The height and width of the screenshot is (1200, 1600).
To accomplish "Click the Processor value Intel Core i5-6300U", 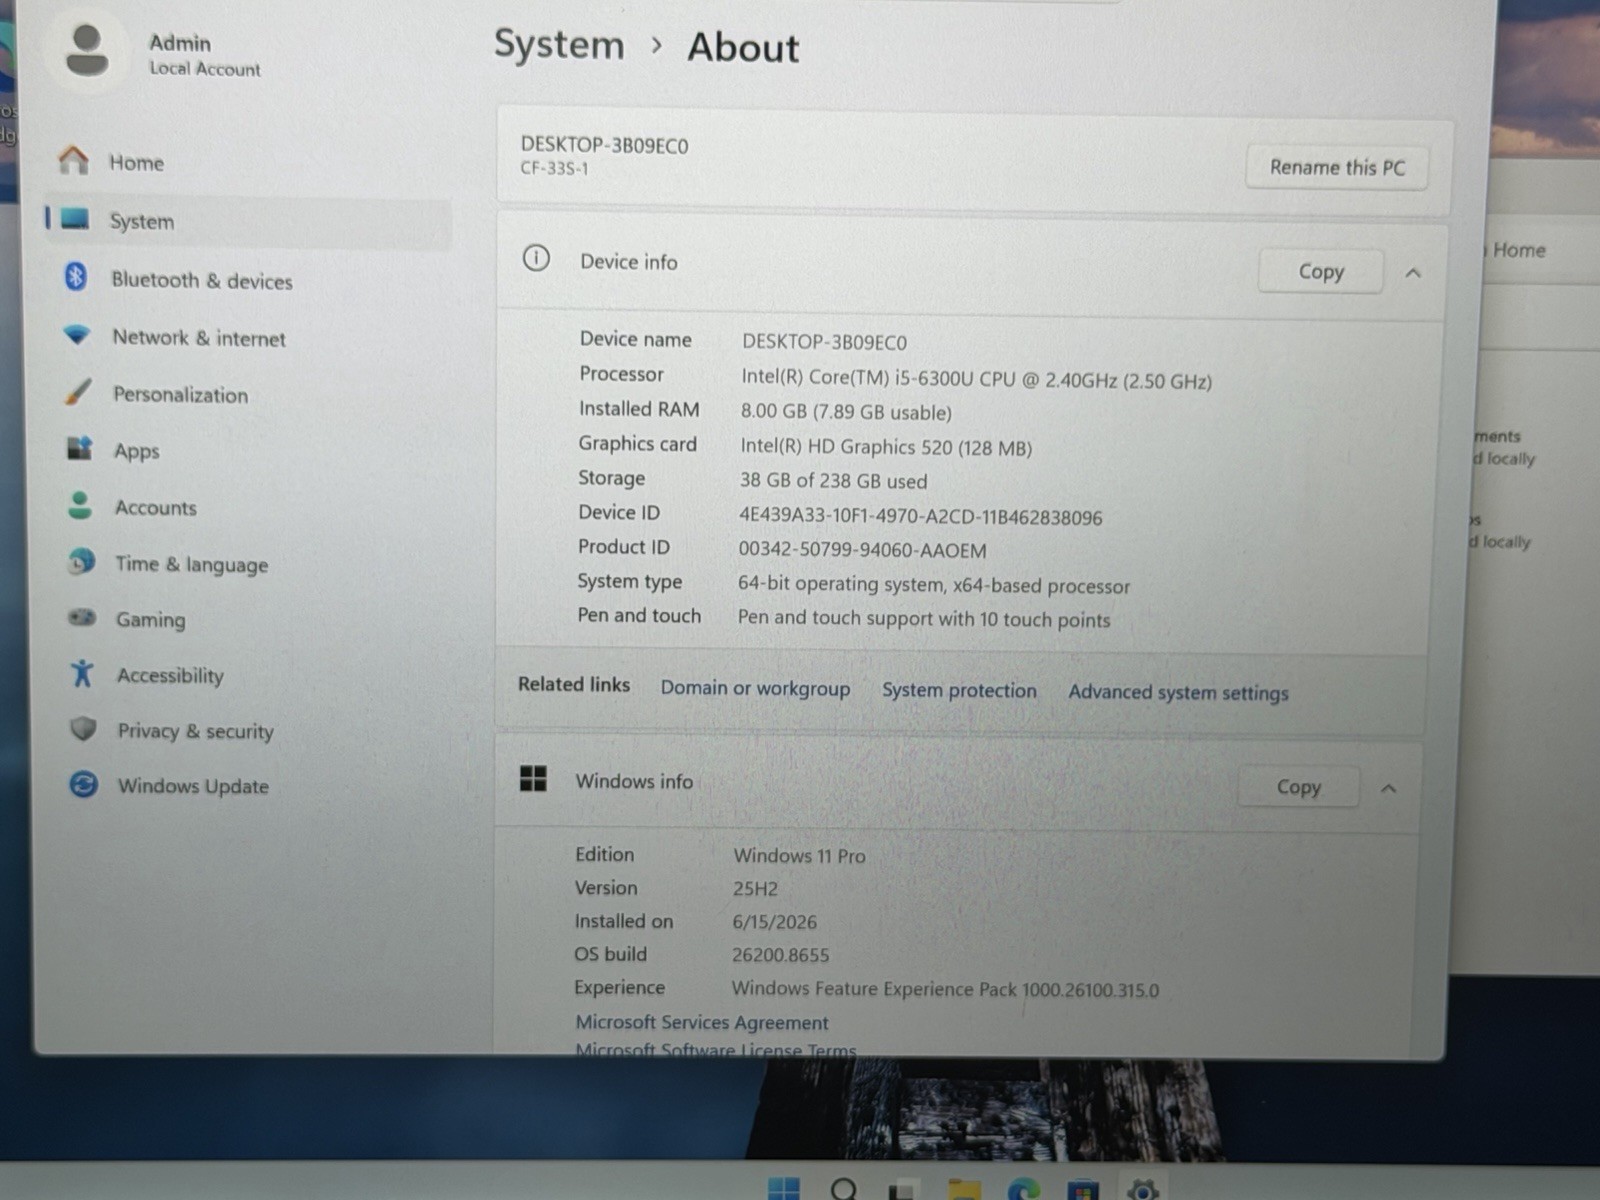I will [x=976, y=380].
